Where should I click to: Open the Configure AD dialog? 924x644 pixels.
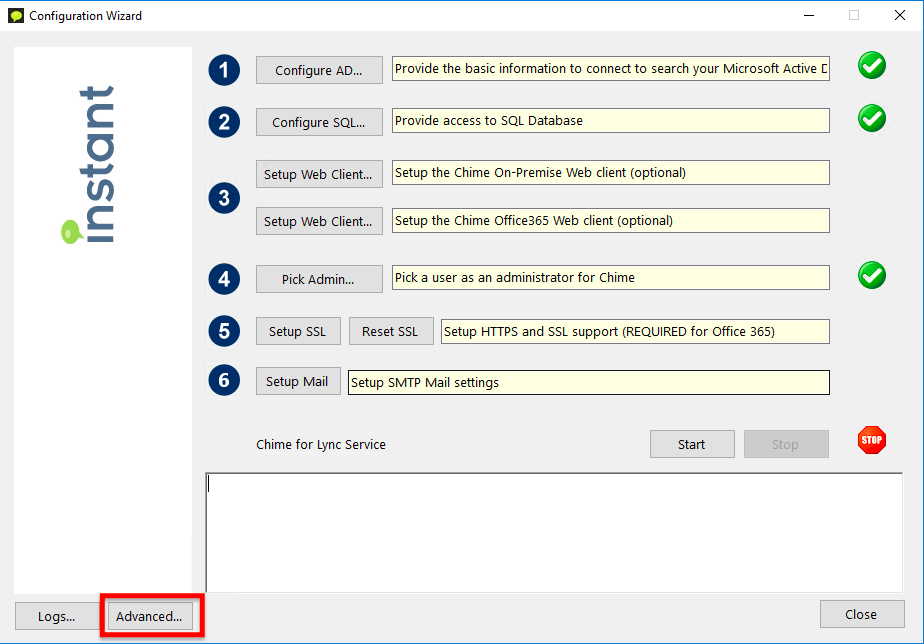319,70
